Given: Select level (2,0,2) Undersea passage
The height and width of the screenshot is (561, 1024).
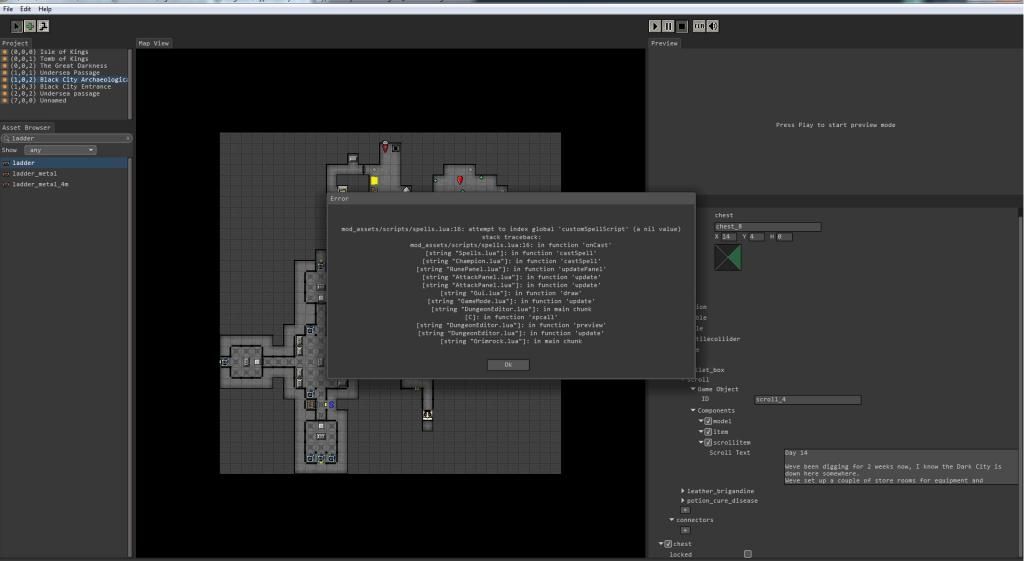Looking at the screenshot, I should click(64, 93).
